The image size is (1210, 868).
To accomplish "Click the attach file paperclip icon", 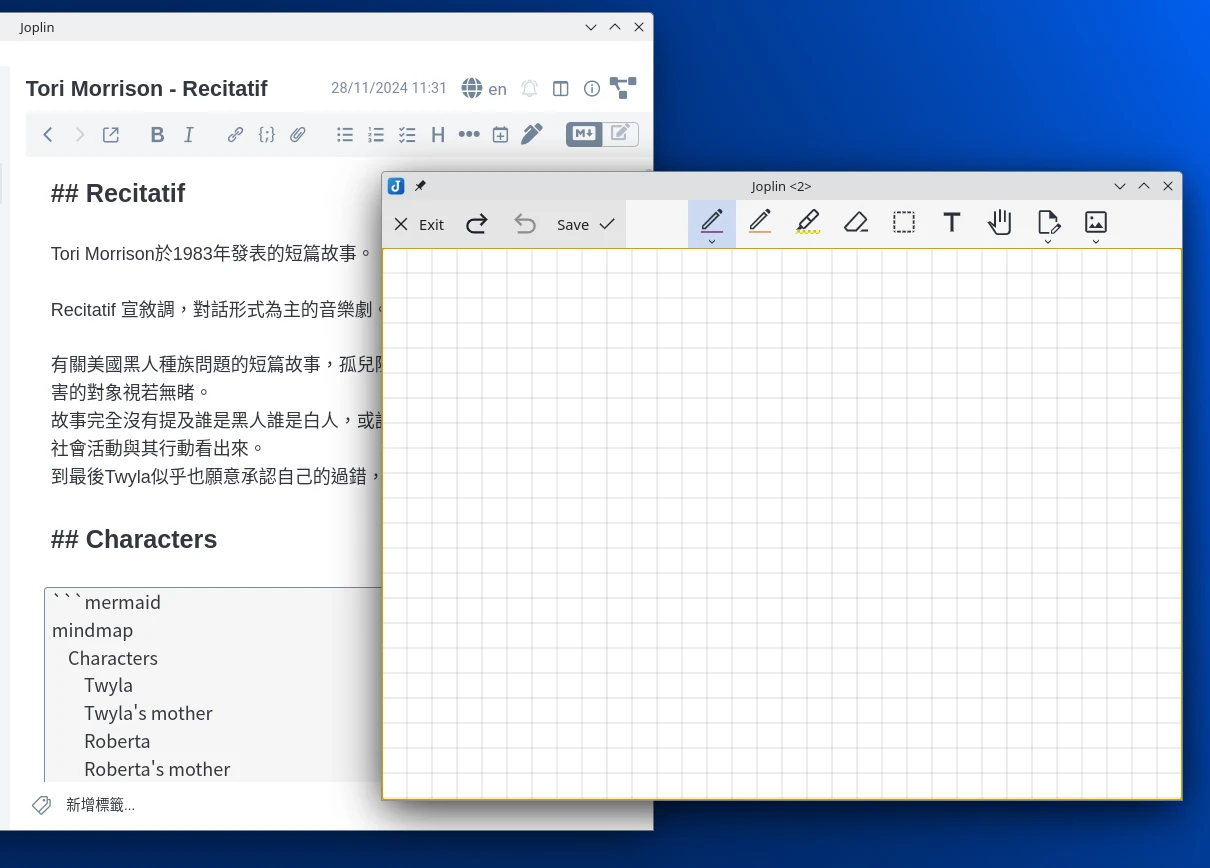I will pyautogui.click(x=298, y=135).
